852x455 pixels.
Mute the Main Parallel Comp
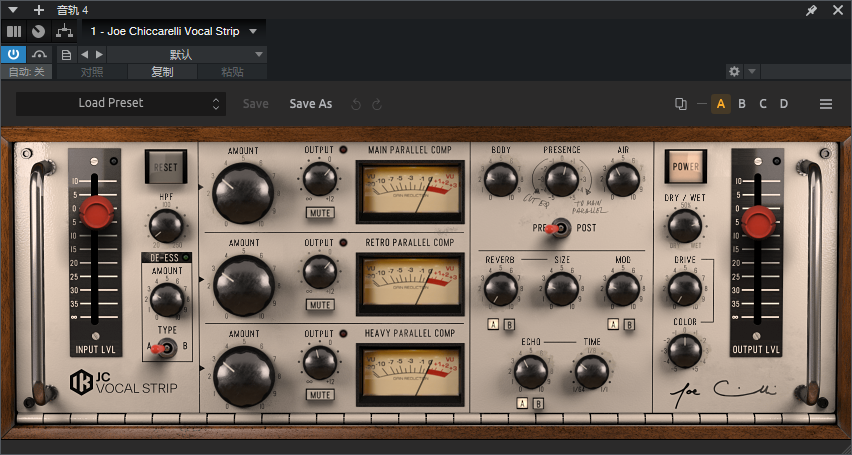tap(320, 213)
